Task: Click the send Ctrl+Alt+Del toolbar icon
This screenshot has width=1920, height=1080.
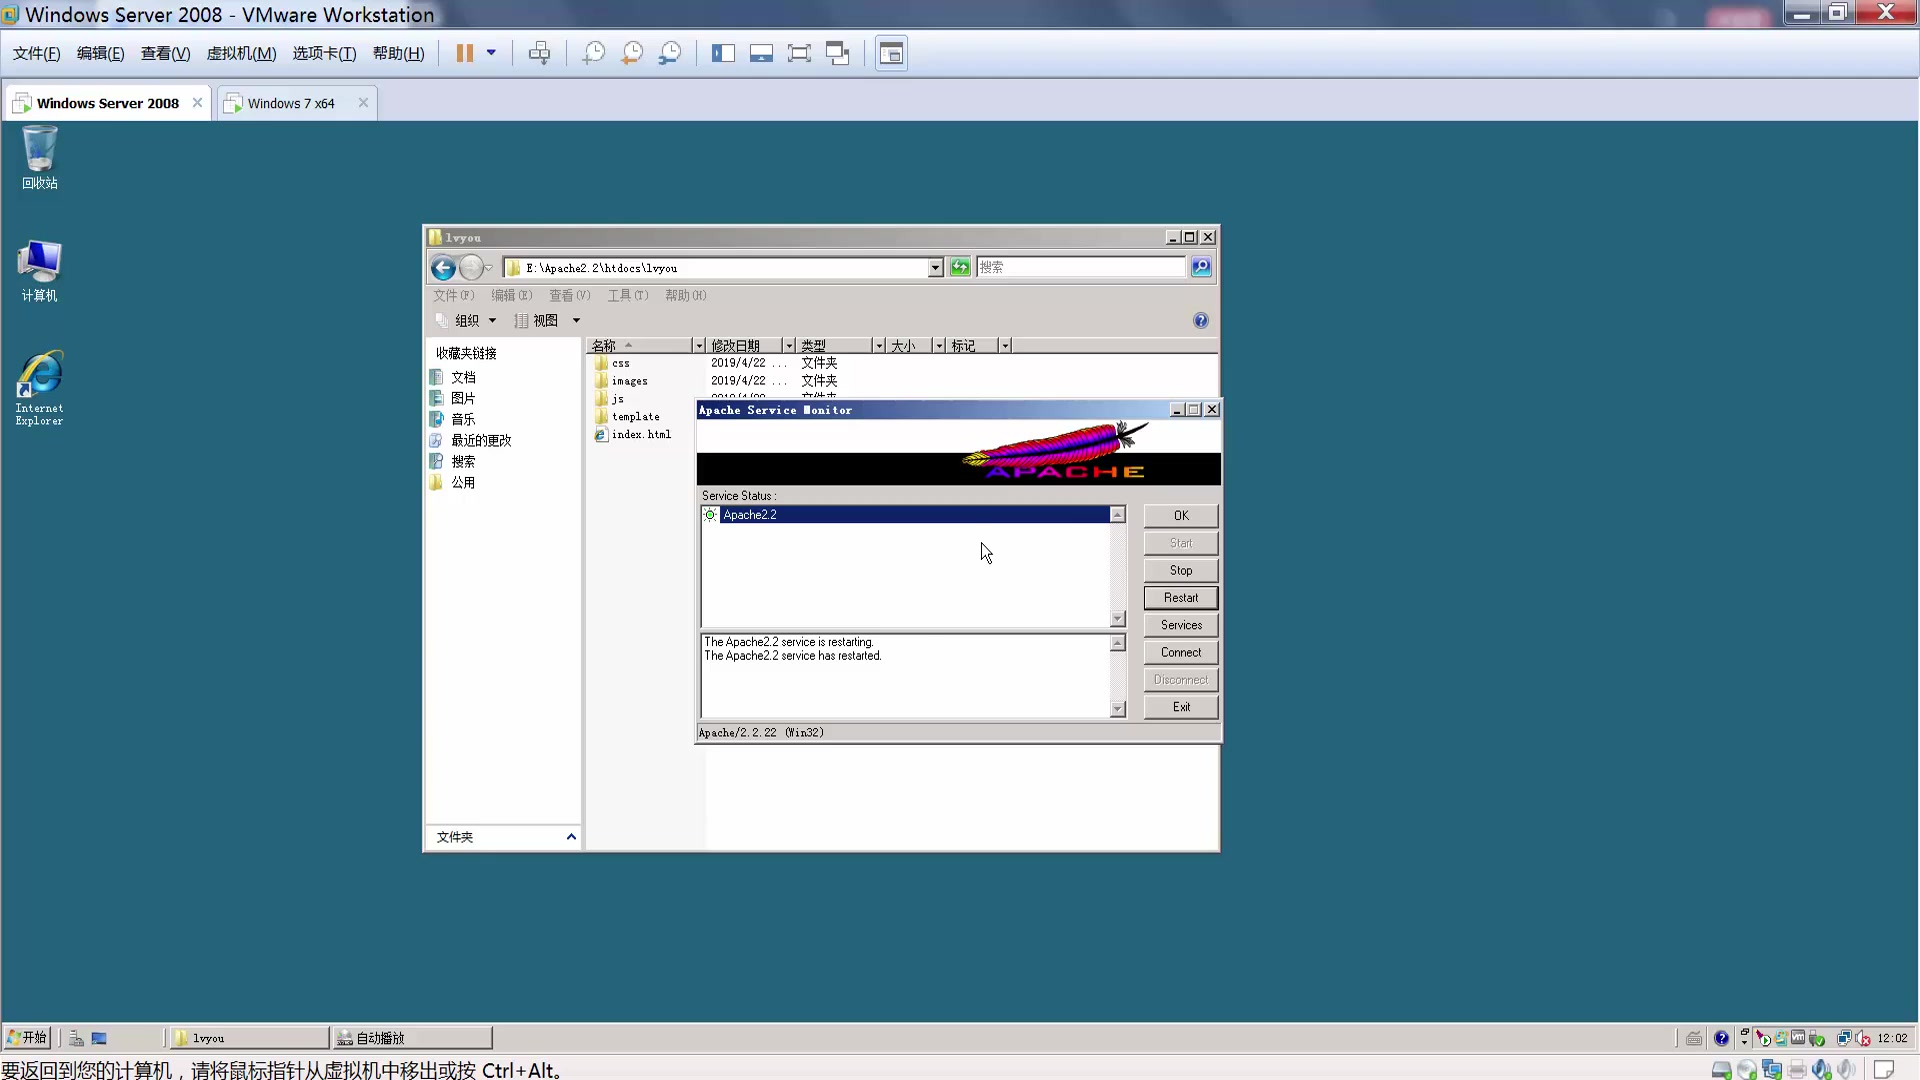Action: tap(539, 53)
